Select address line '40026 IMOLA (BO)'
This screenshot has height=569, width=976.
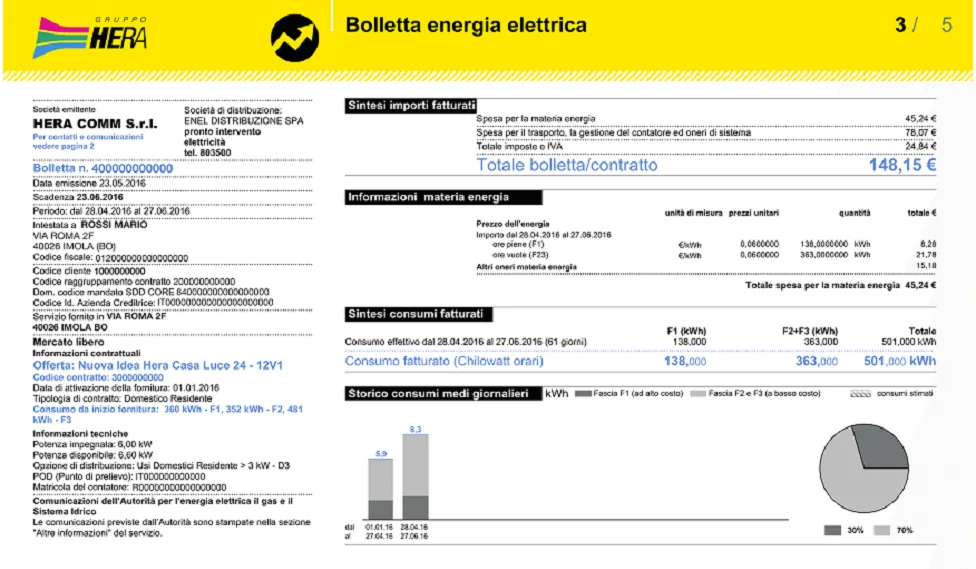(x=74, y=247)
